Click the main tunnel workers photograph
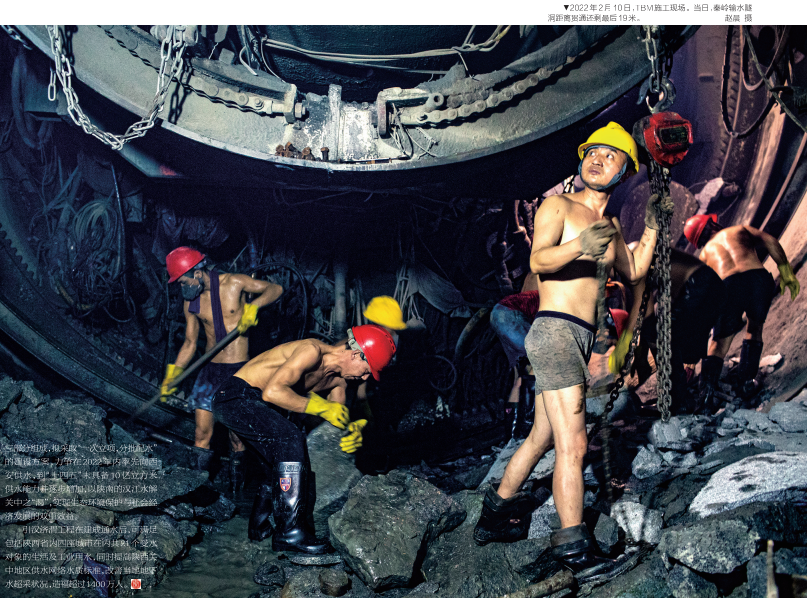 click(403, 311)
